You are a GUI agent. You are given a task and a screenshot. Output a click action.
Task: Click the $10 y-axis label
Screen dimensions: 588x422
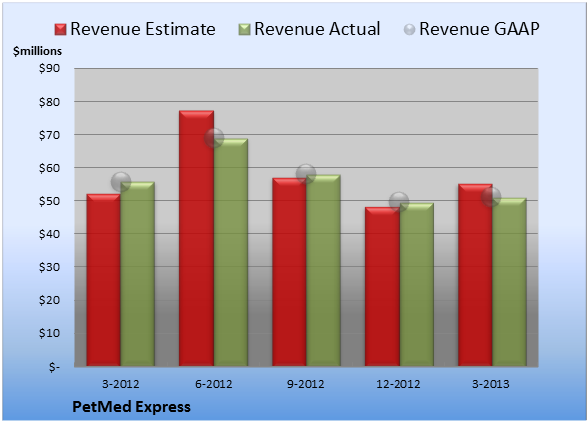point(49,333)
